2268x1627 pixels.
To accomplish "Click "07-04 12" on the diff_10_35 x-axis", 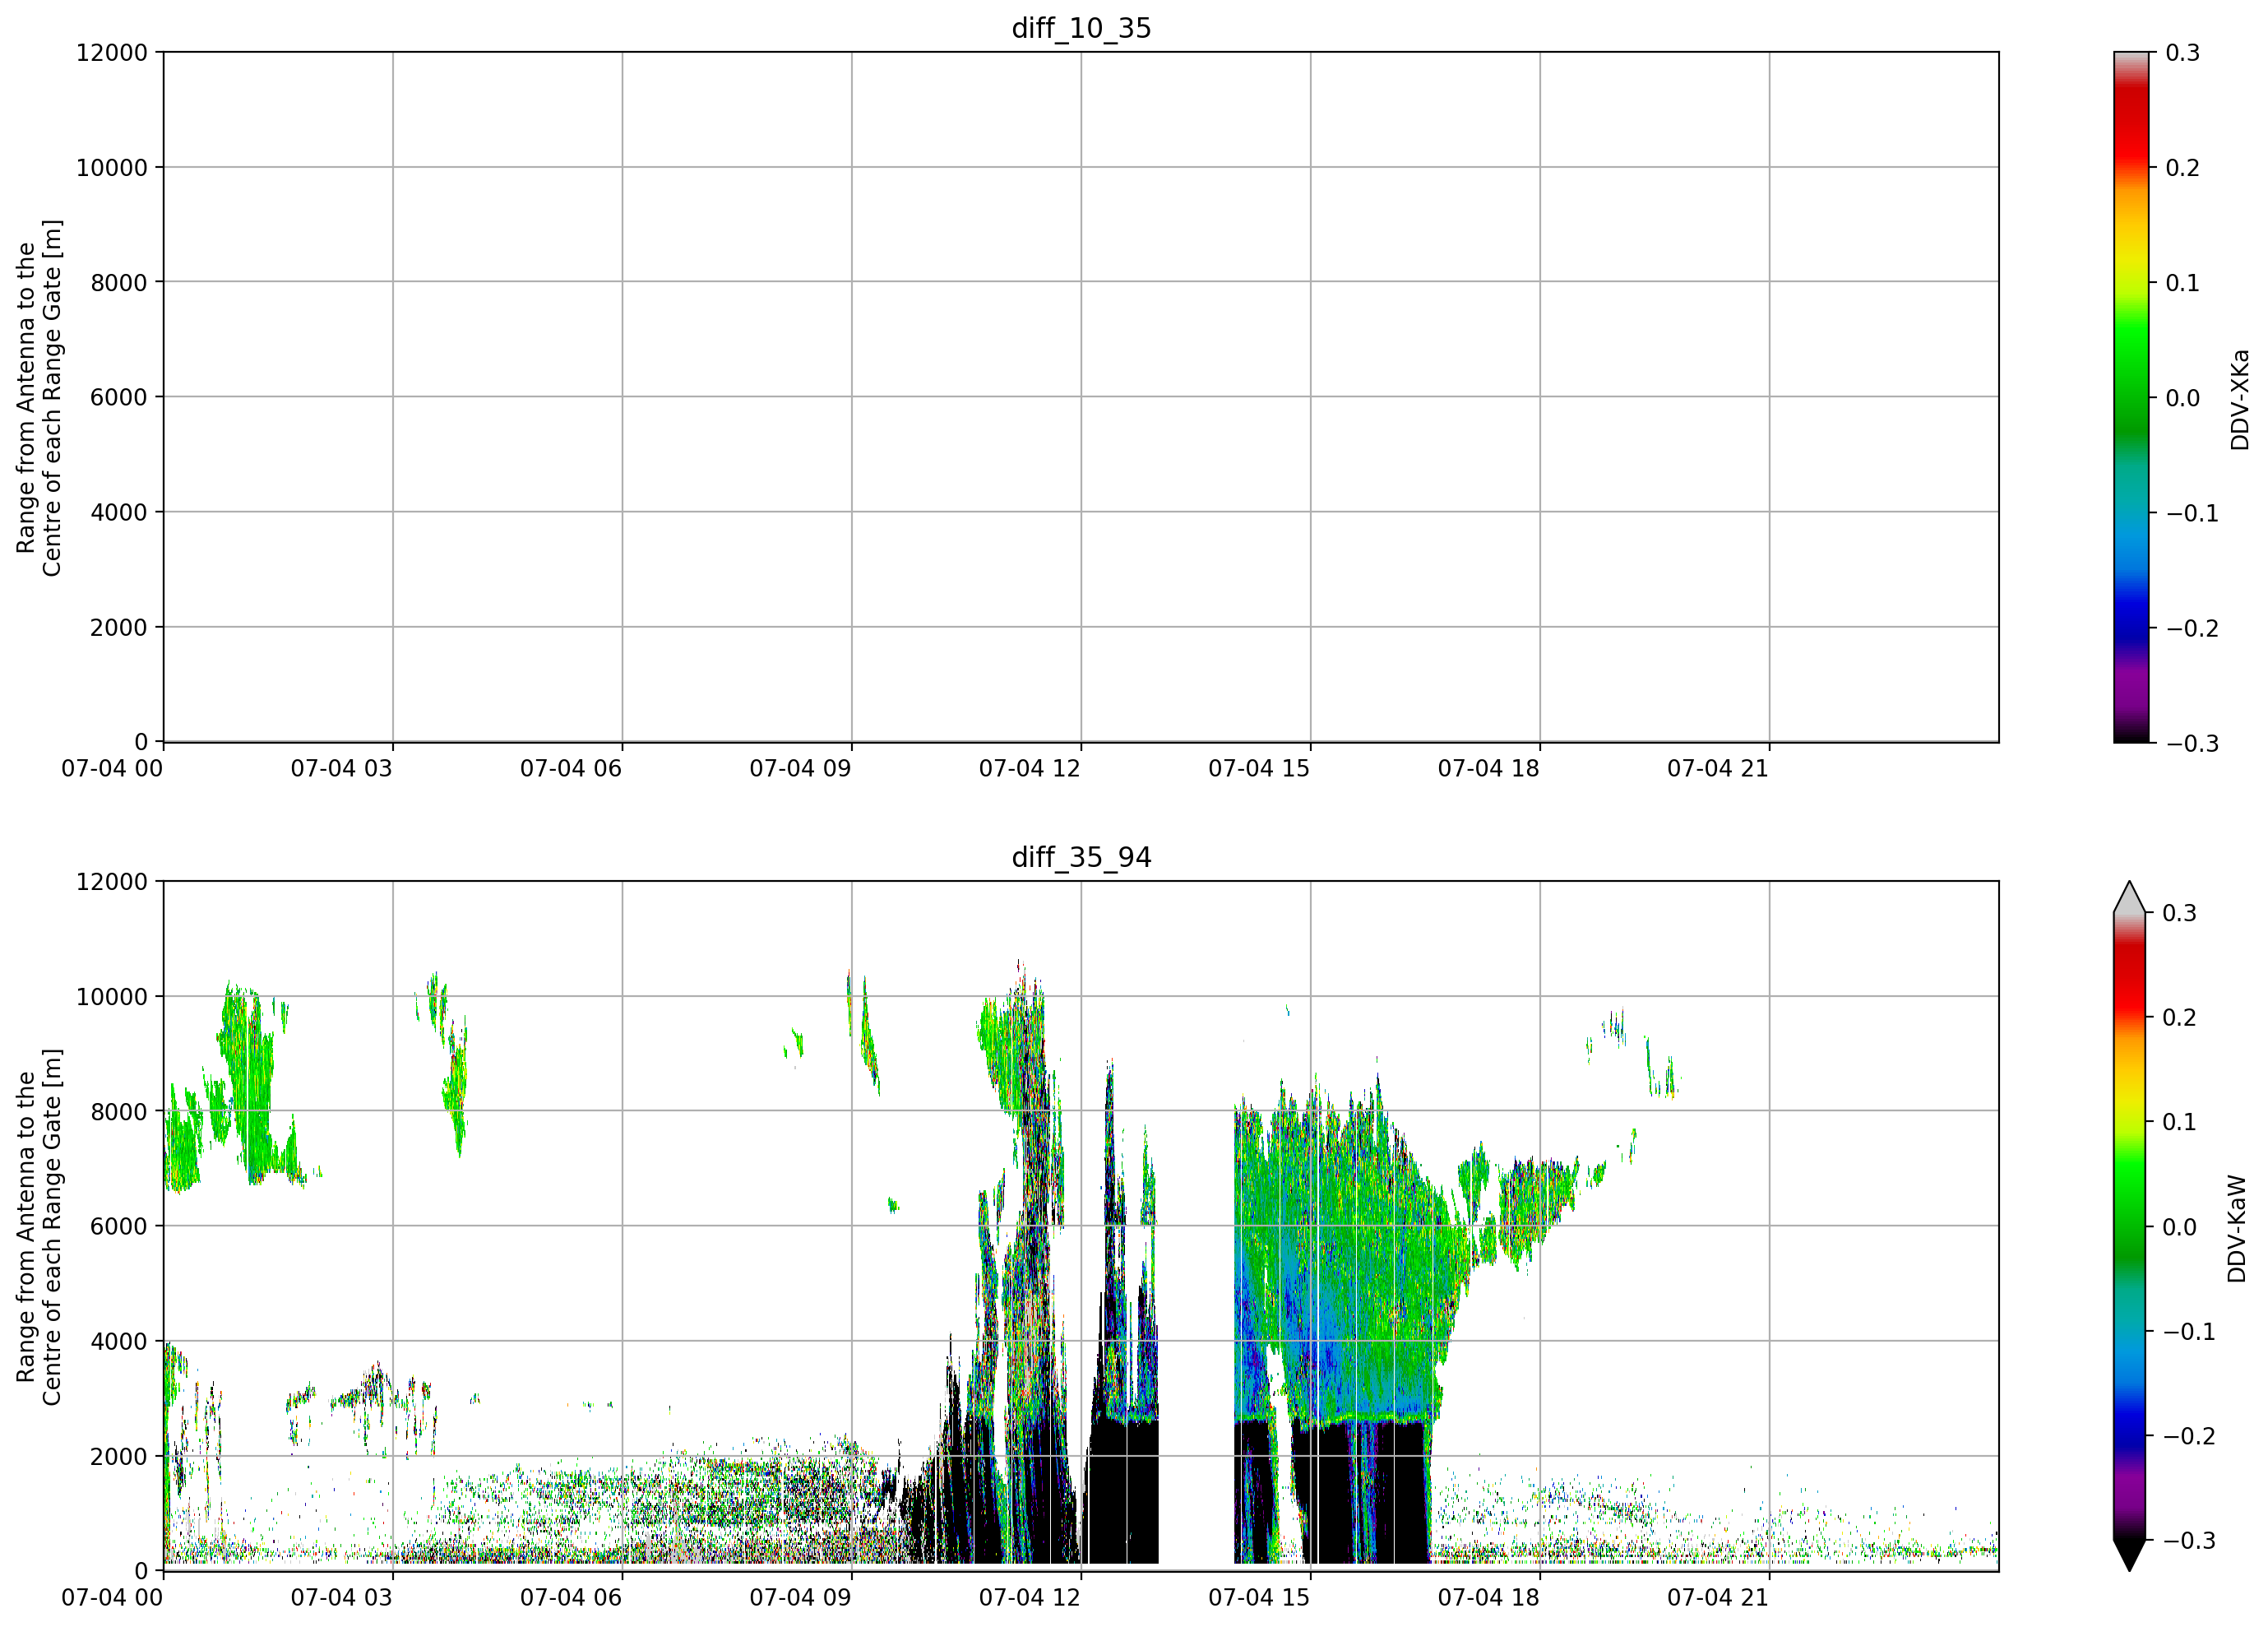I will coord(1030,768).
